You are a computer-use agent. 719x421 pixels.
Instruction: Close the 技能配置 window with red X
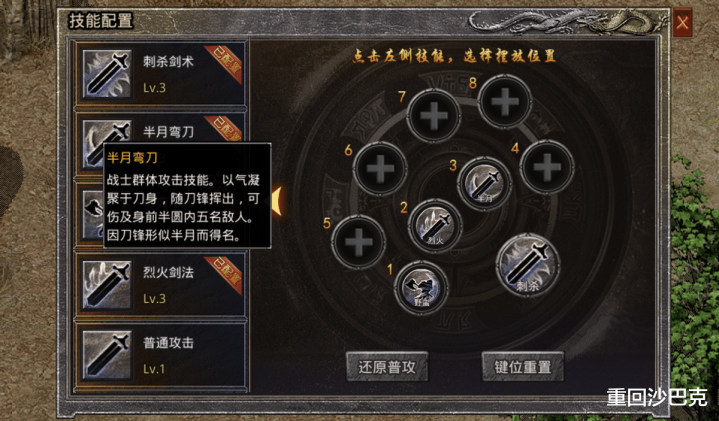pyautogui.click(x=682, y=22)
